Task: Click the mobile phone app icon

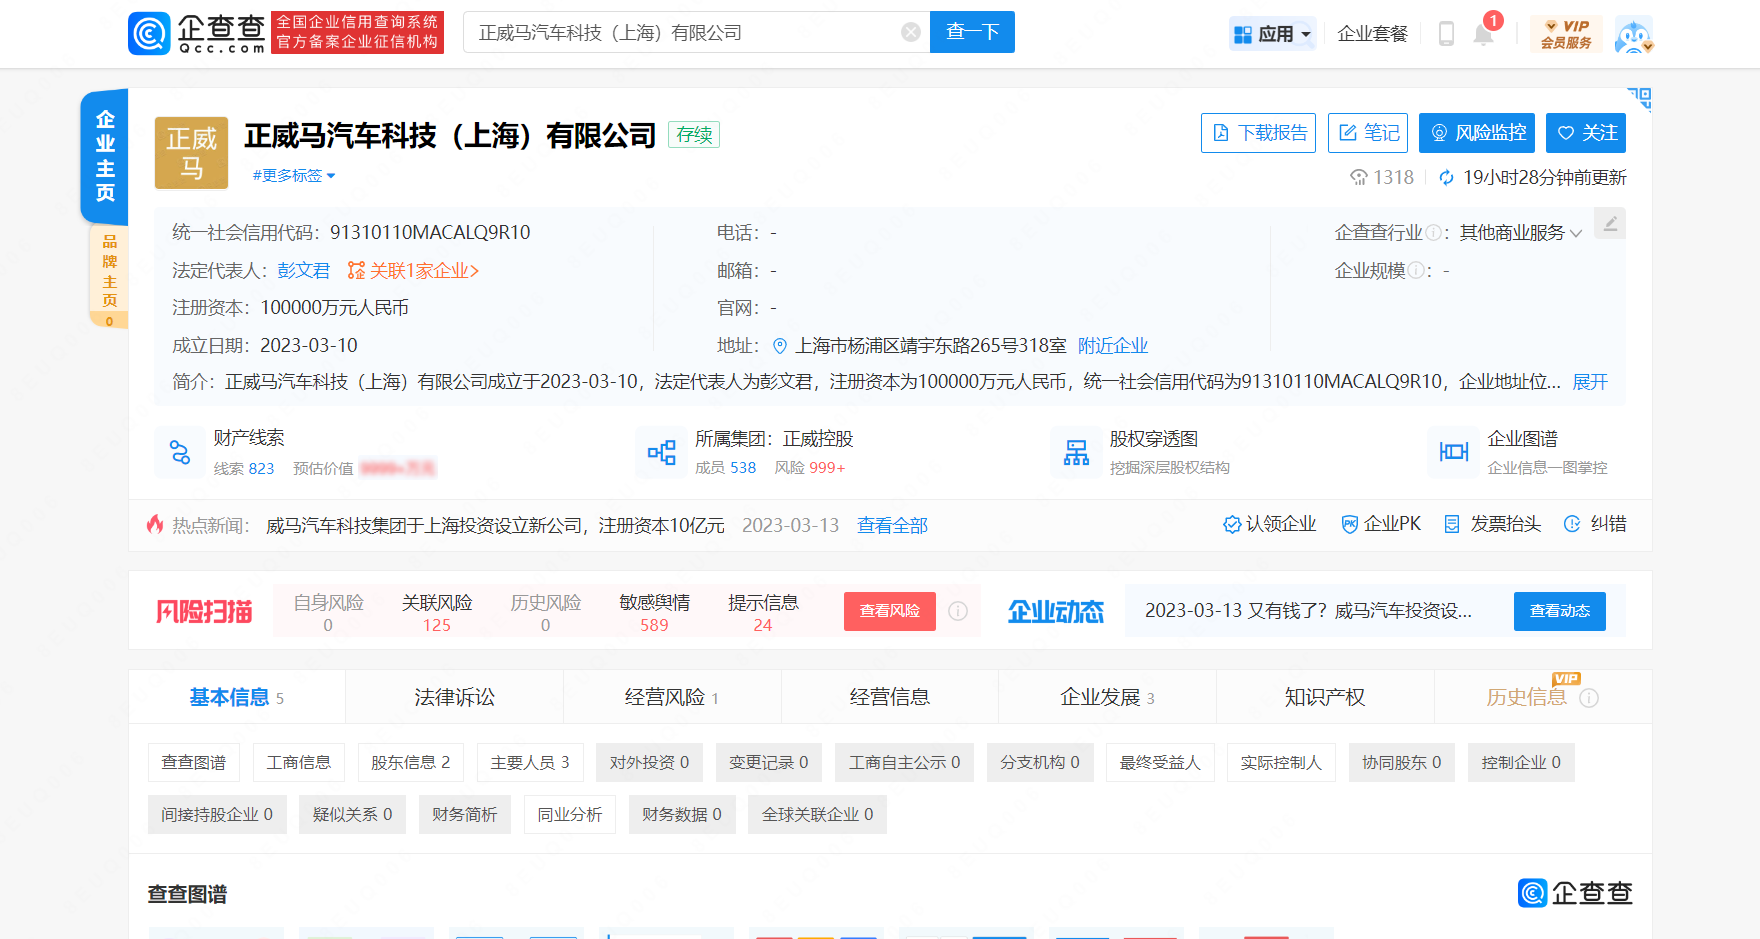Action: [1446, 34]
